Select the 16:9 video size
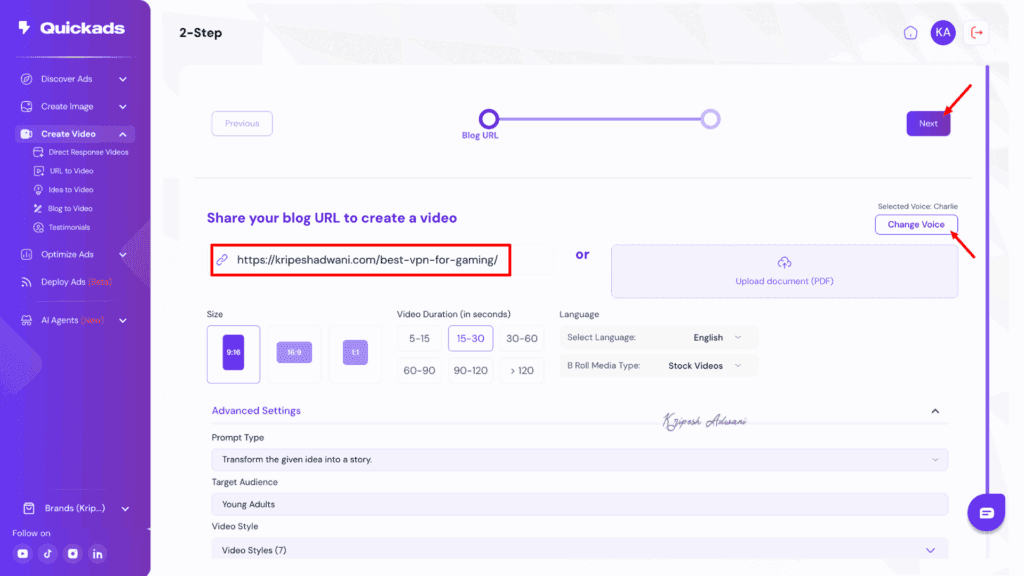Screen dimensions: 1024x576 point(294,354)
